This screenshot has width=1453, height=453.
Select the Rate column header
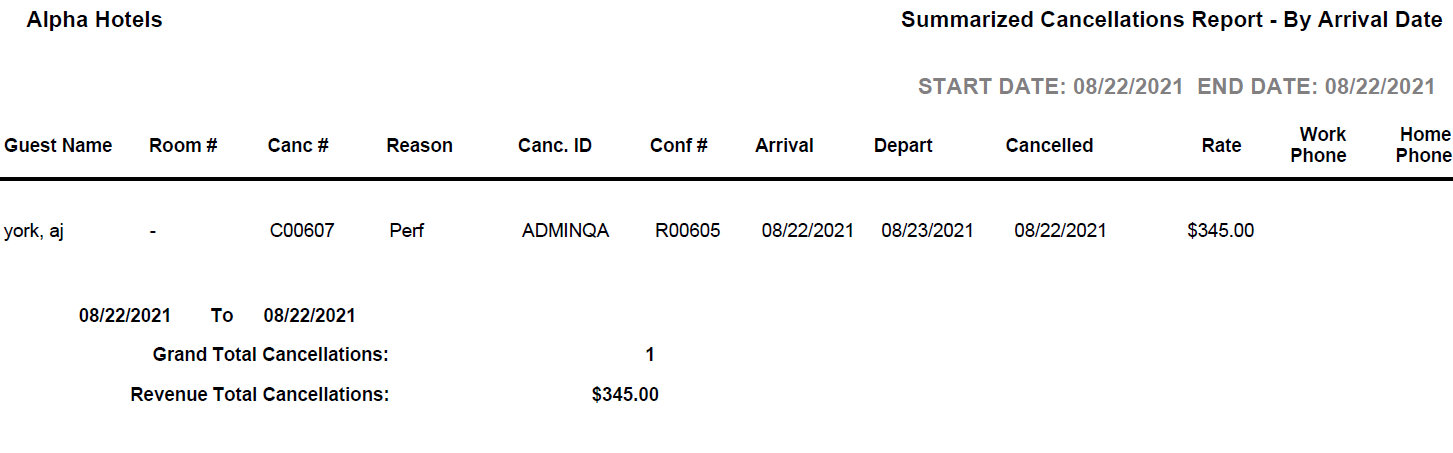tap(1221, 146)
